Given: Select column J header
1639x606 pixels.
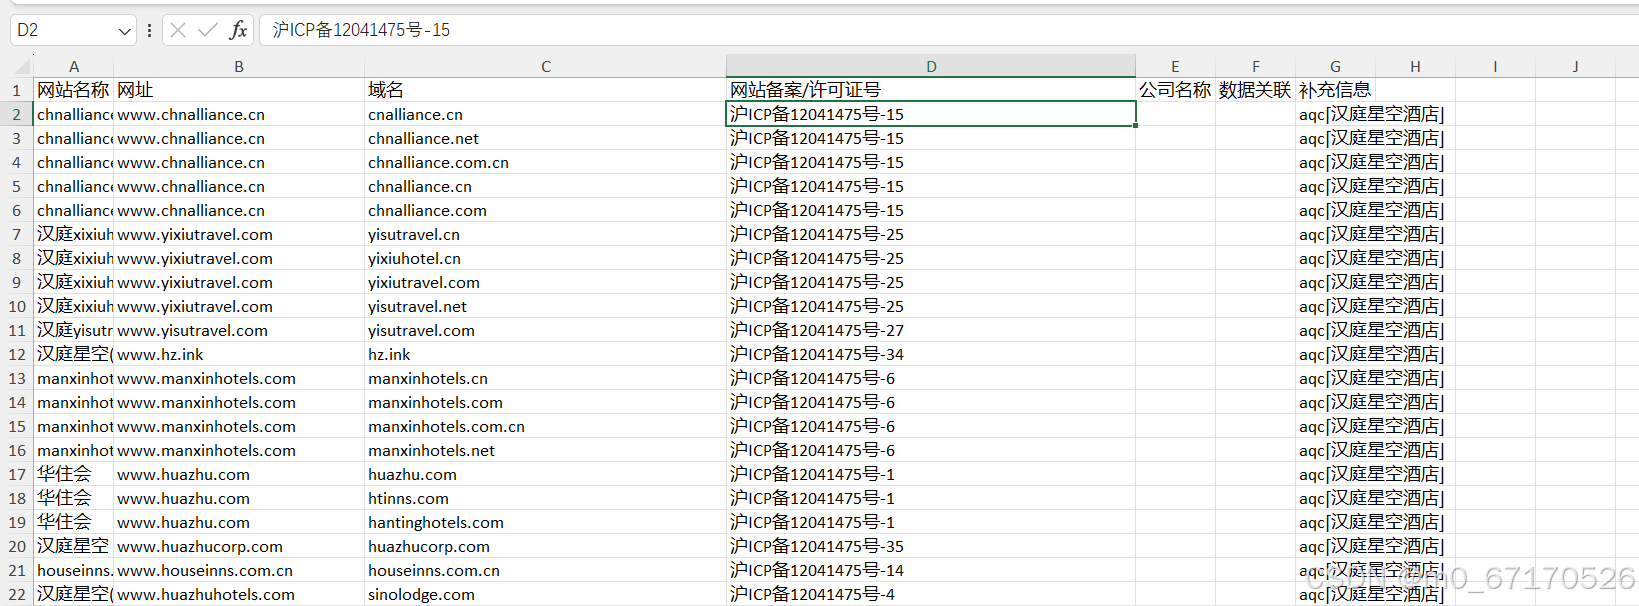Looking at the screenshot, I should [1575, 66].
